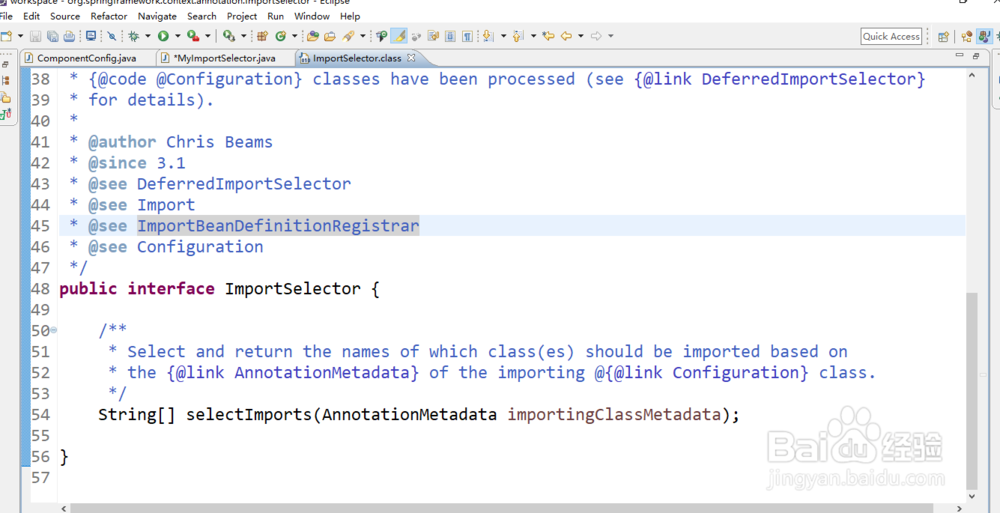Open the Search menu
This screenshot has width=1000, height=513.
[x=202, y=16]
